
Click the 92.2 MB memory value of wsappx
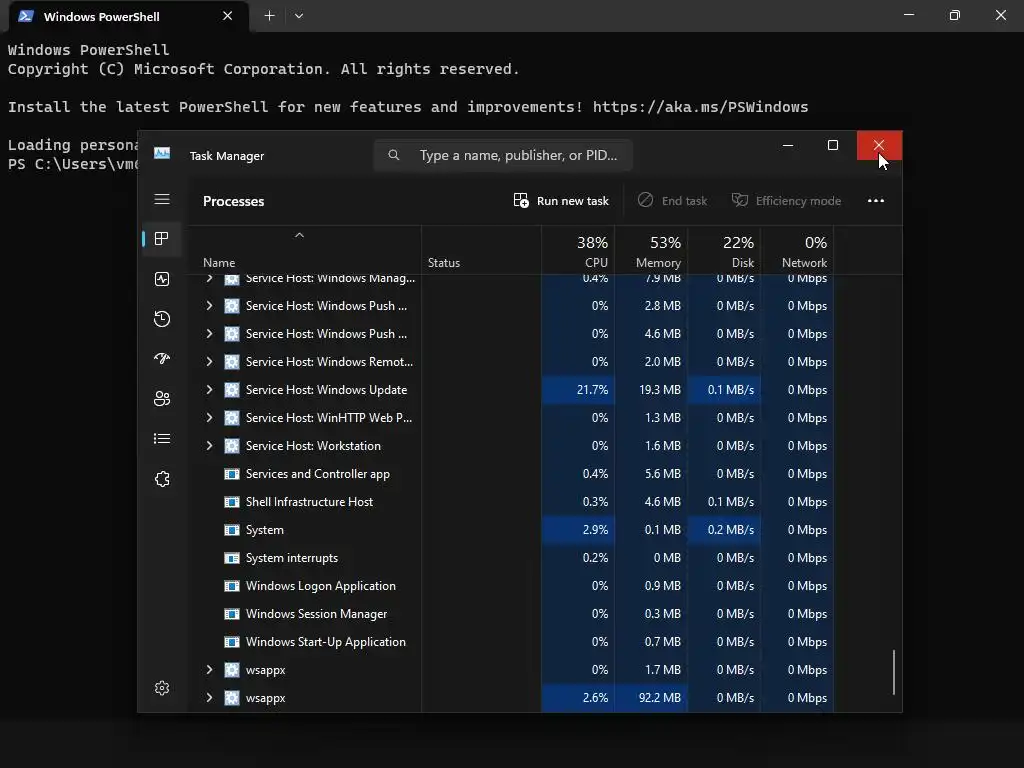tap(660, 697)
